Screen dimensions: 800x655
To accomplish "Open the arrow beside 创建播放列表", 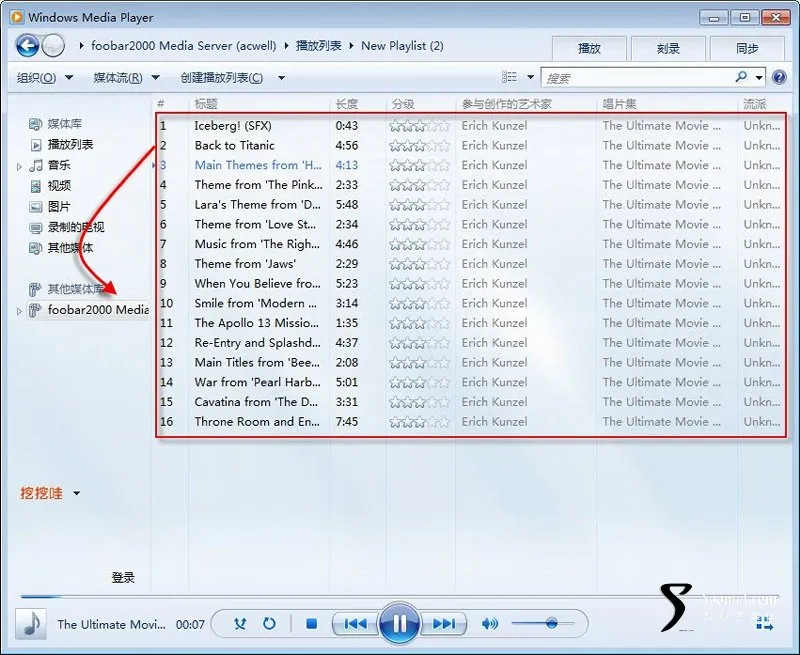I will pyautogui.click(x=281, y=78).
